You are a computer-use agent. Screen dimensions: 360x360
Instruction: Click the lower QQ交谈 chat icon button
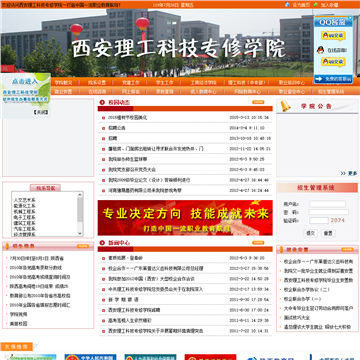[333, 62]
